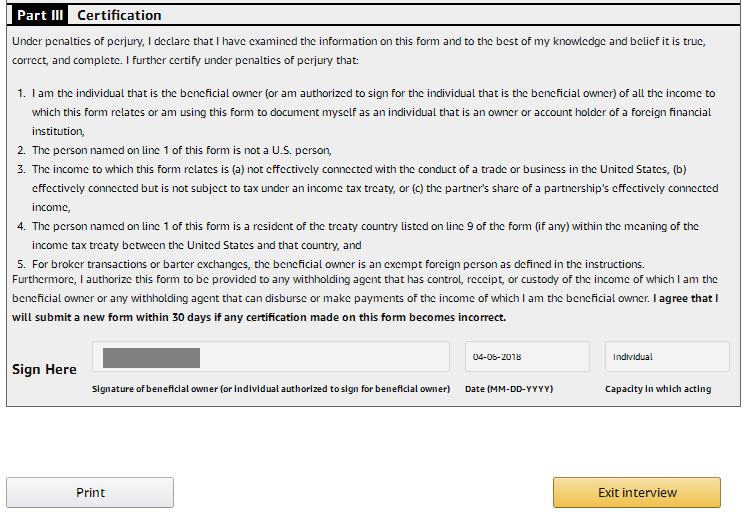
Task: Click the Signature of beneficial owner caption
Action: 270,388
